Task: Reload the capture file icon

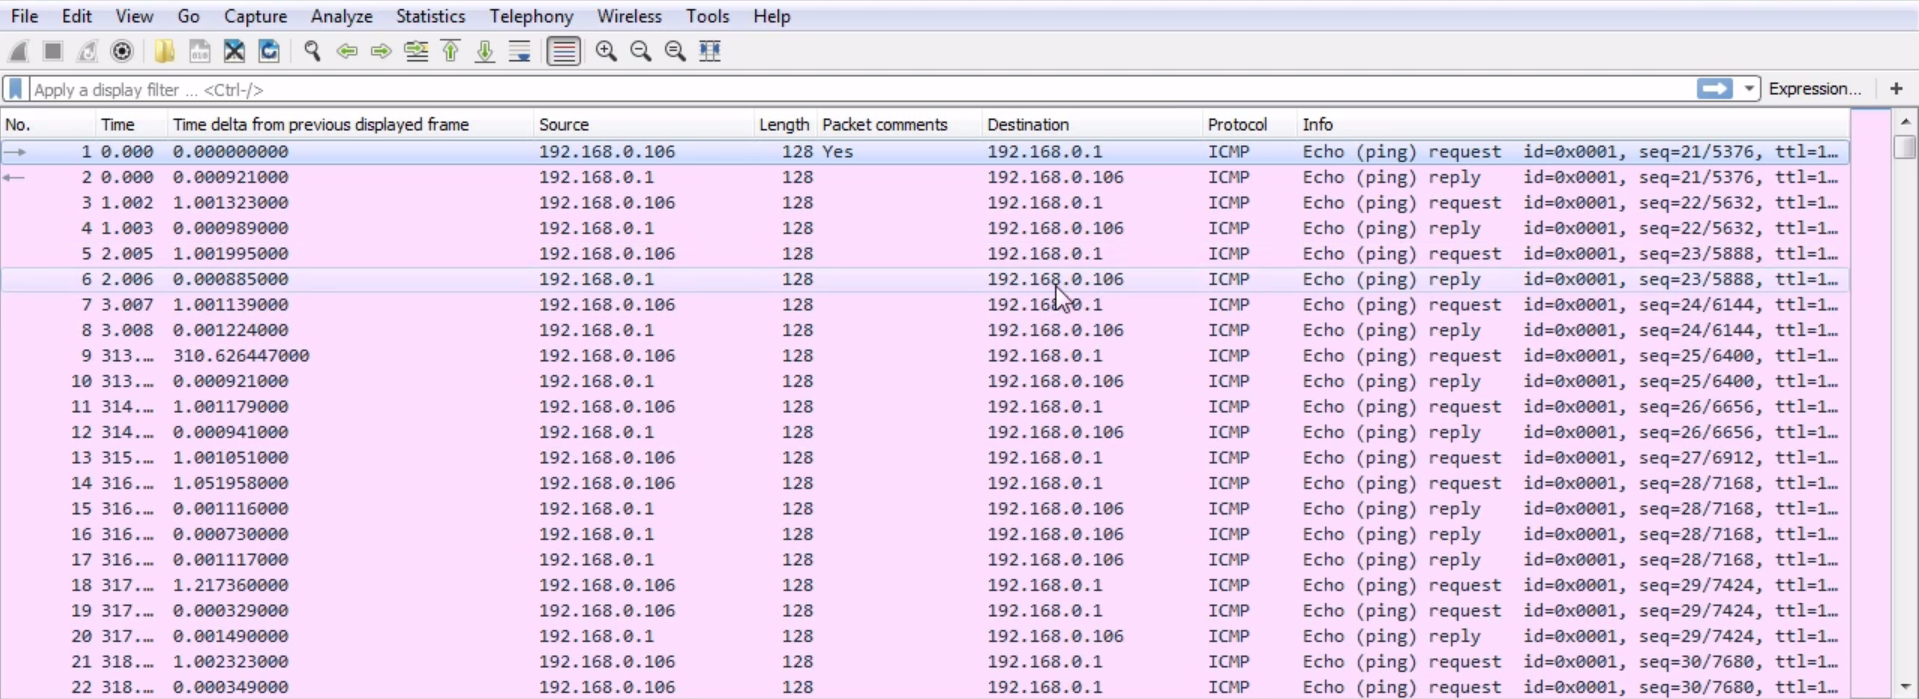Action: 269,51
